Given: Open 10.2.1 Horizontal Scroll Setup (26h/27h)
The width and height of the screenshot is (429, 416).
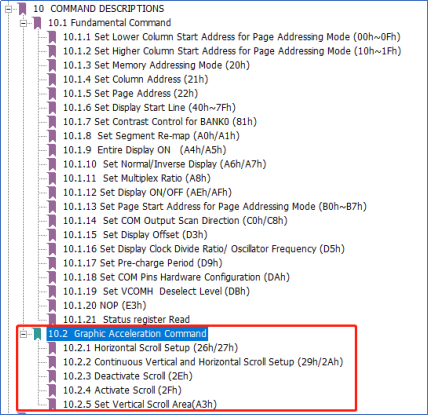Looking at the screenshot, I should pos(151,348).
